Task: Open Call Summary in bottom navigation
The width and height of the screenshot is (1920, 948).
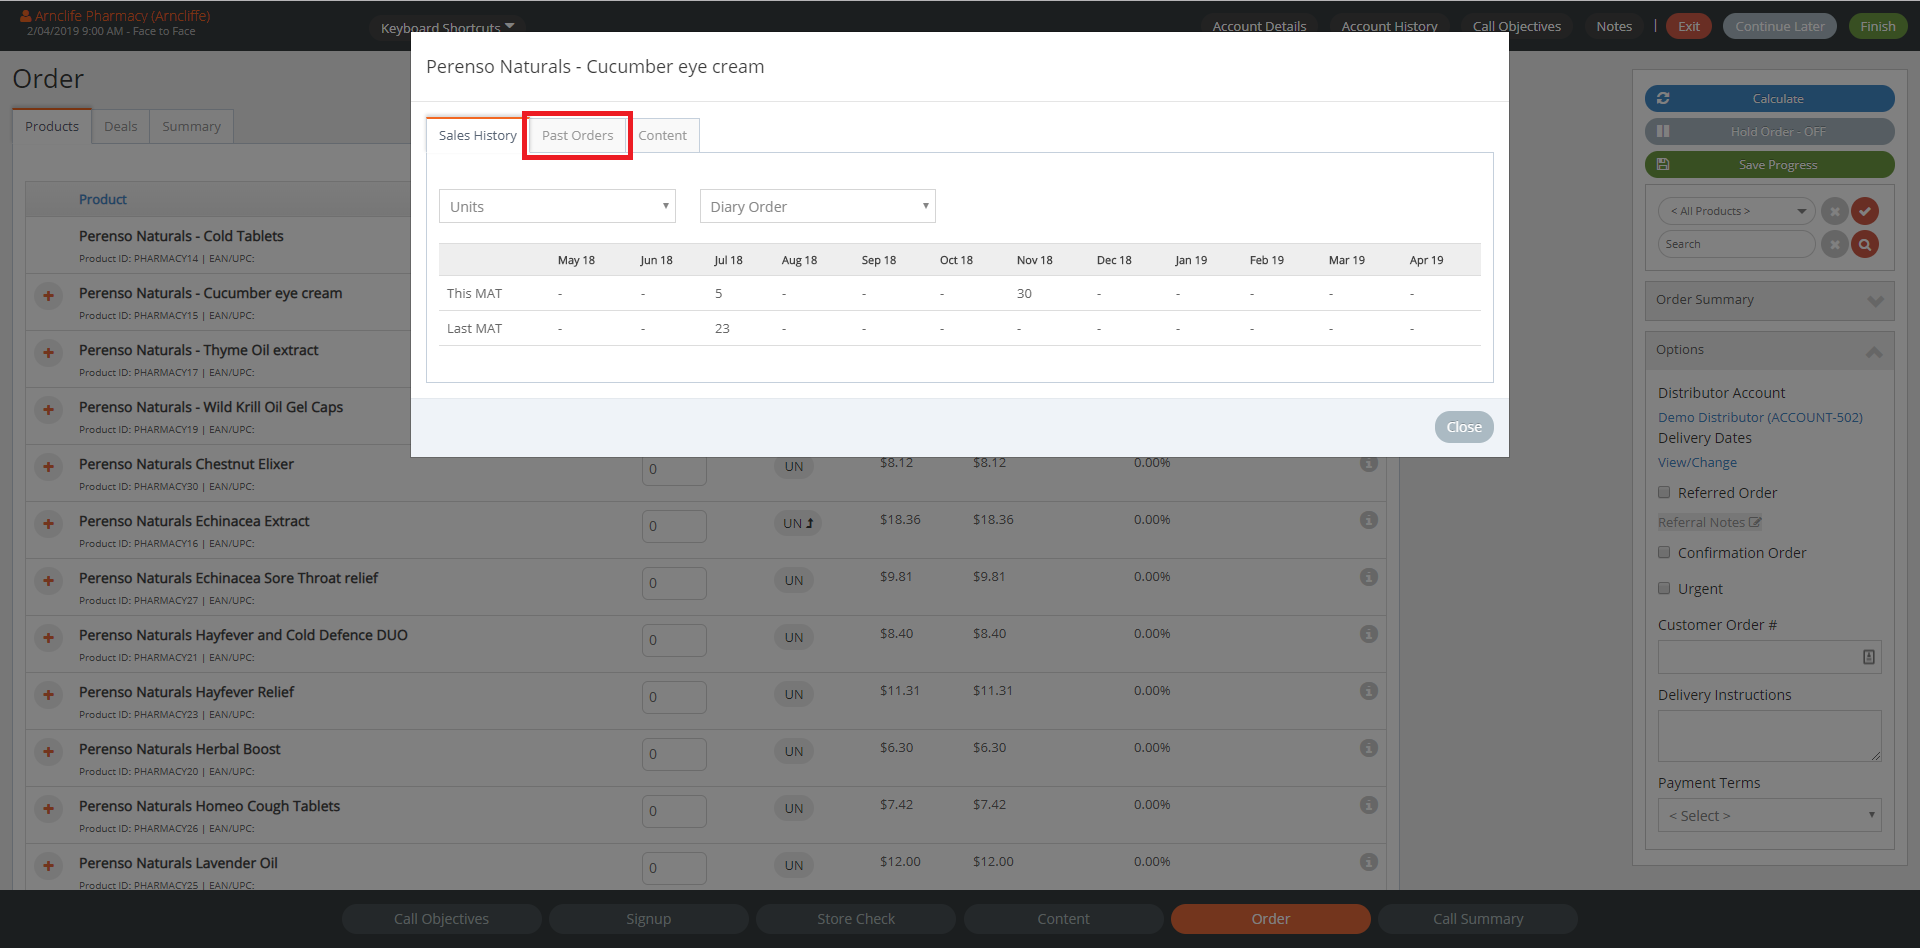Action: click(1478, 919)
